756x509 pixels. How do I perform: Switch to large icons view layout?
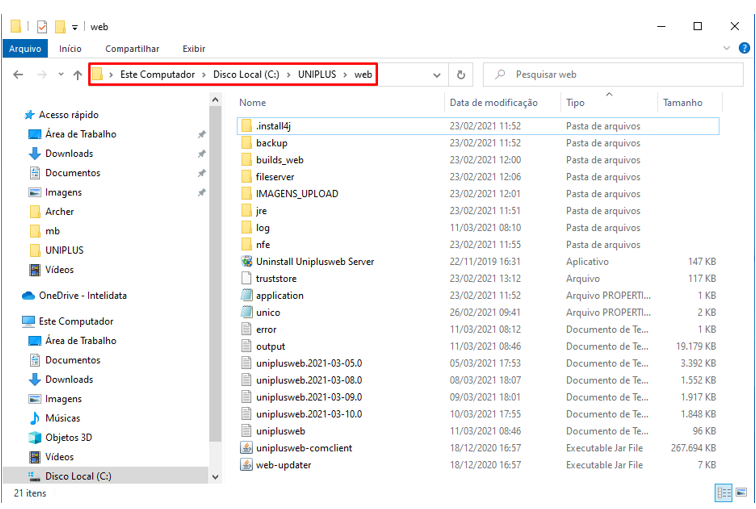coord(741,493)
